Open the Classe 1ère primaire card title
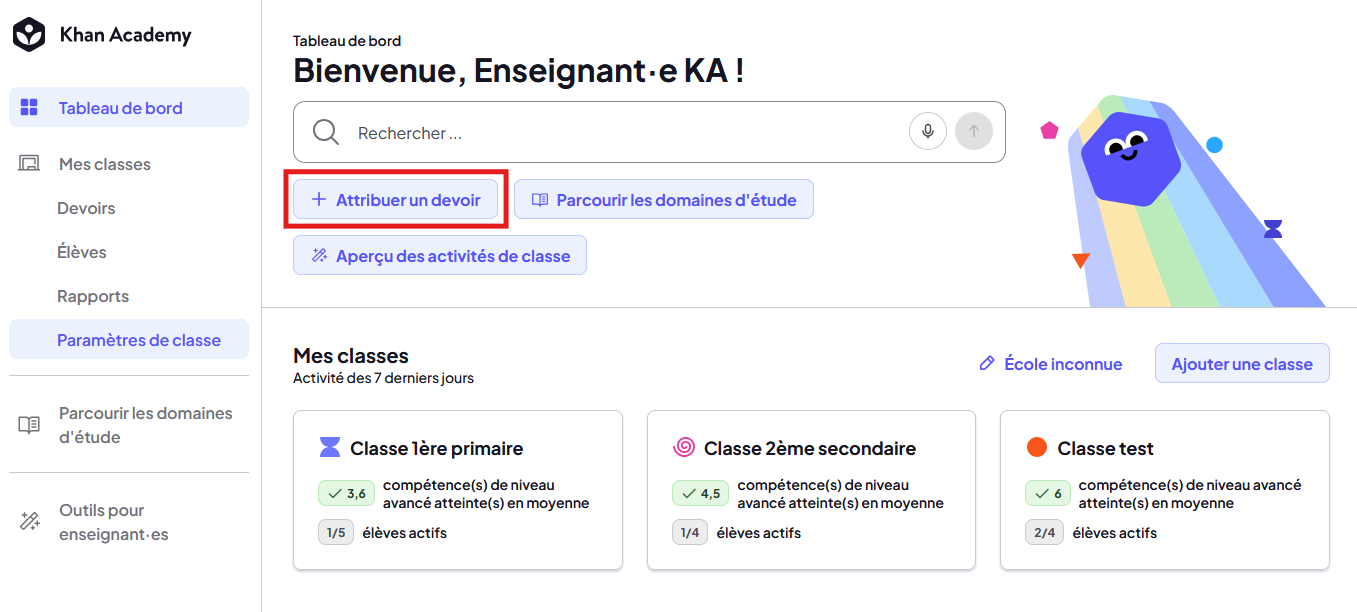This screenshot has height=612, width=1357. (437, 448)
